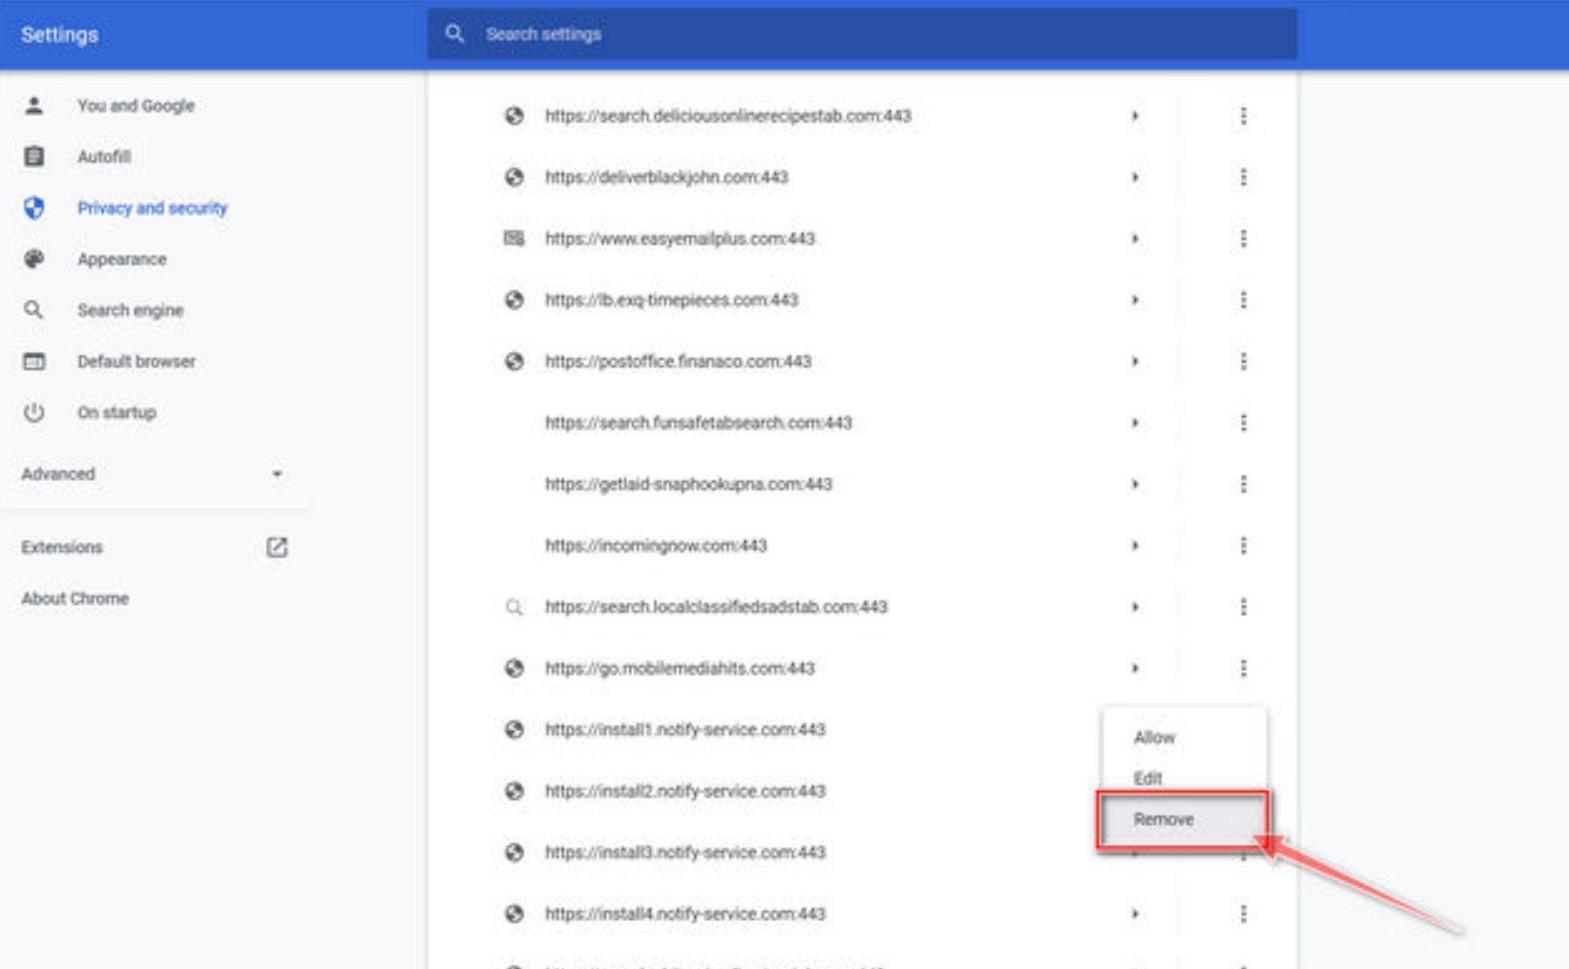The image size is (1569, 969).
Task: Expand details for search.funsafetabsearch.com
Action: point(1135,423)
